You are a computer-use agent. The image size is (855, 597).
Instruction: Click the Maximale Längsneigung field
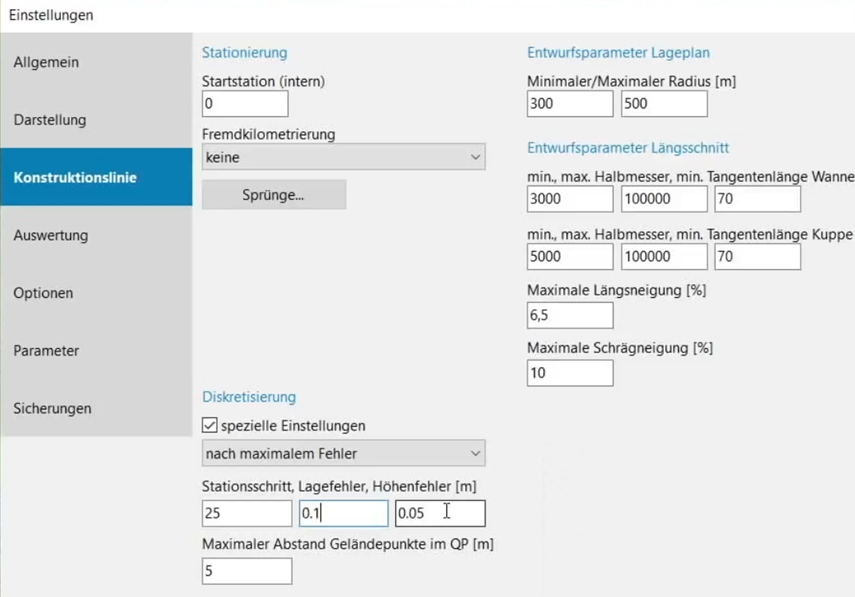[570, 315]
